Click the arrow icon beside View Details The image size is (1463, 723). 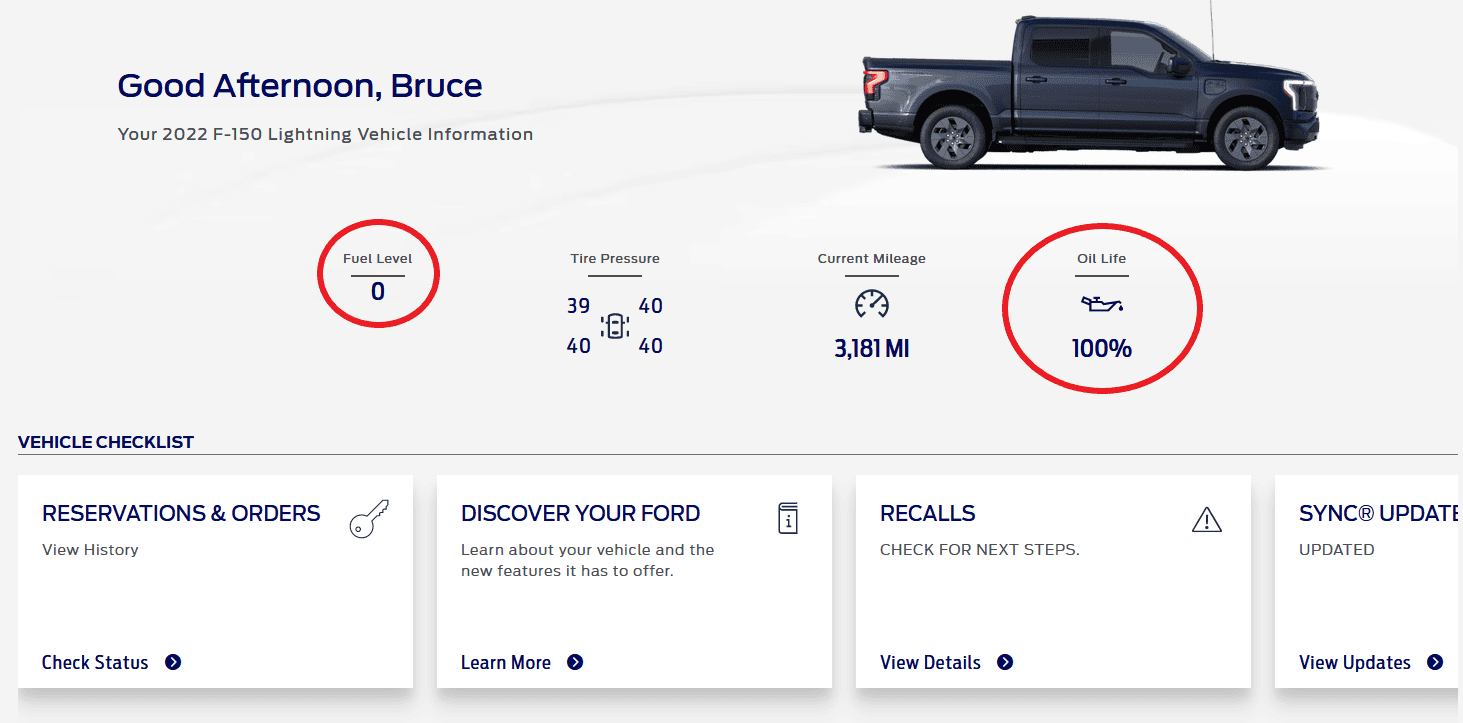tap(1005, 662)
